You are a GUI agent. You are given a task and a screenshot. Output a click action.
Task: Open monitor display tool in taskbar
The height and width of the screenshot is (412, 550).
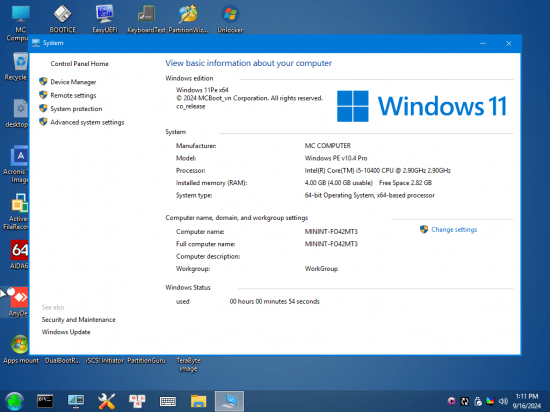pyautogui.click(x=76, y=401)
